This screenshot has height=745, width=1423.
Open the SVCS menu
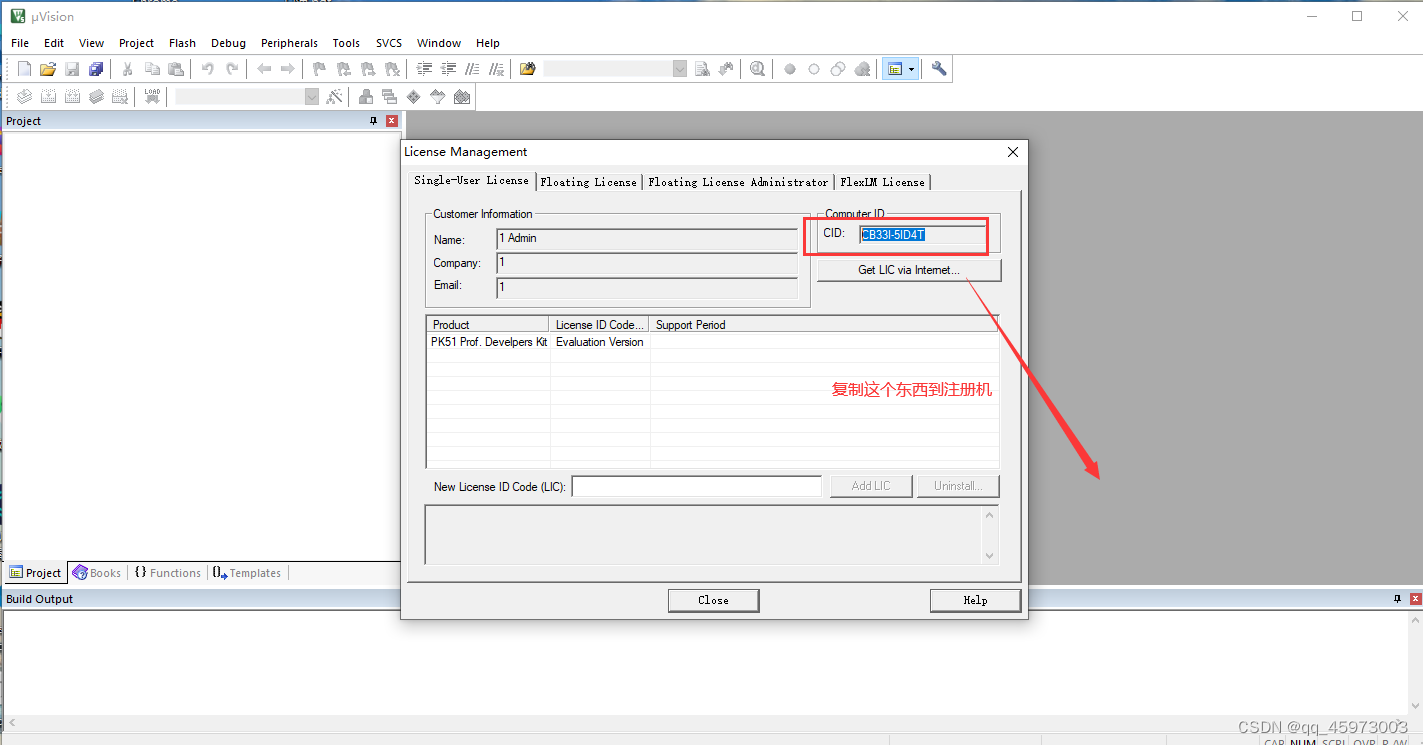pos(389,43)
